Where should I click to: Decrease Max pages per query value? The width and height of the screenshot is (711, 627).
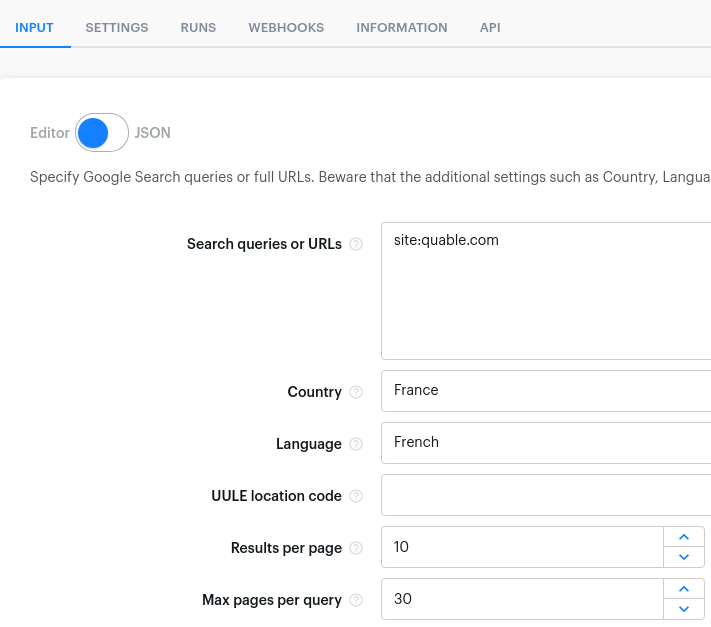point(684,609)
